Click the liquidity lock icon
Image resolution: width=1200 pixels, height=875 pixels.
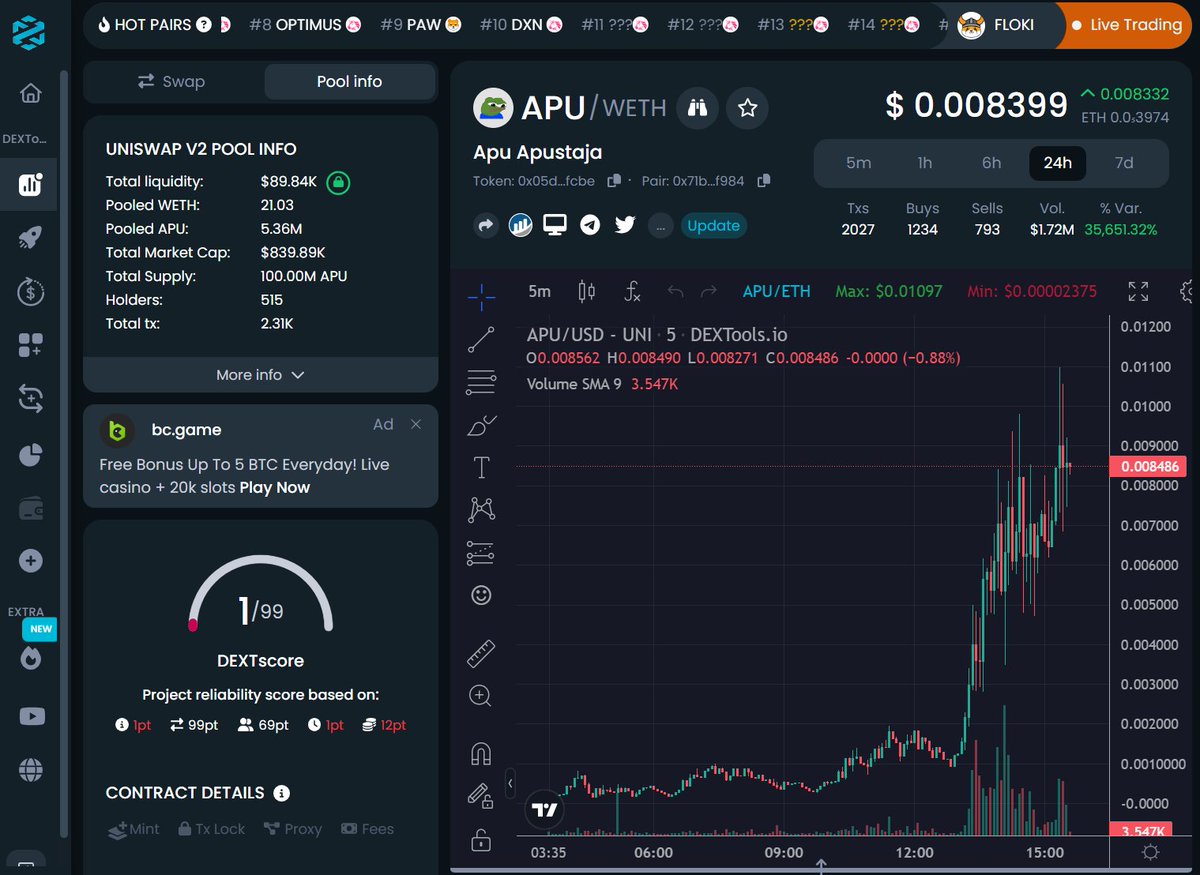(x=338, y=183)
